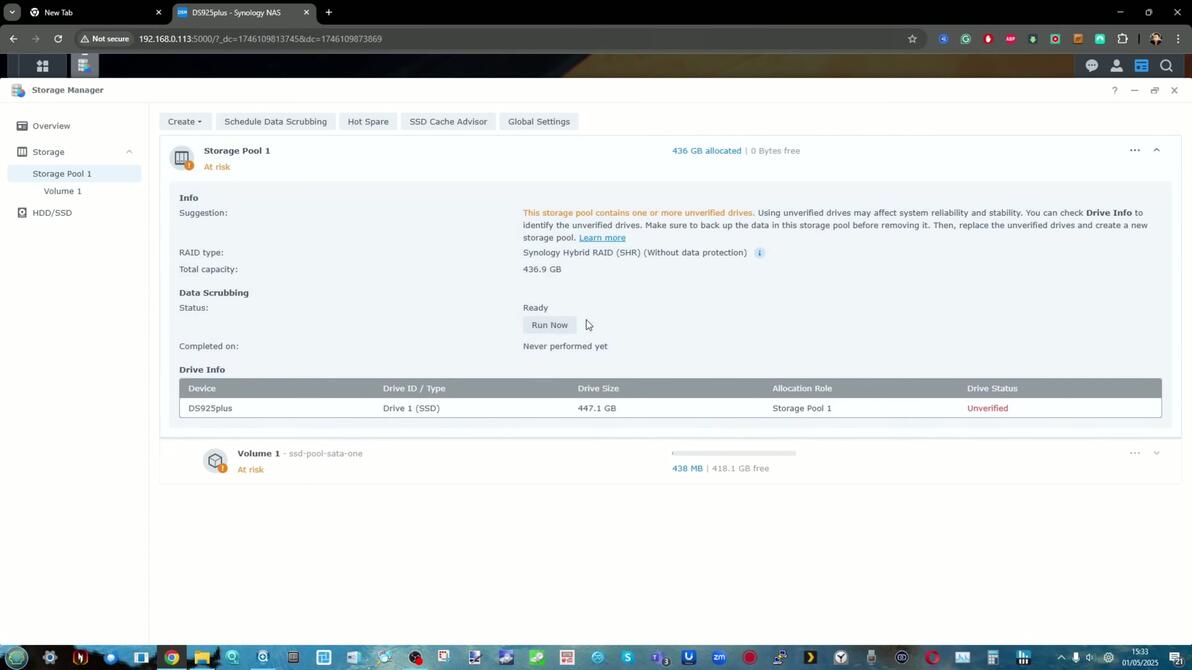Open the DSM user options person icon
This screenshot has height=670, width=1192.
1116,66
